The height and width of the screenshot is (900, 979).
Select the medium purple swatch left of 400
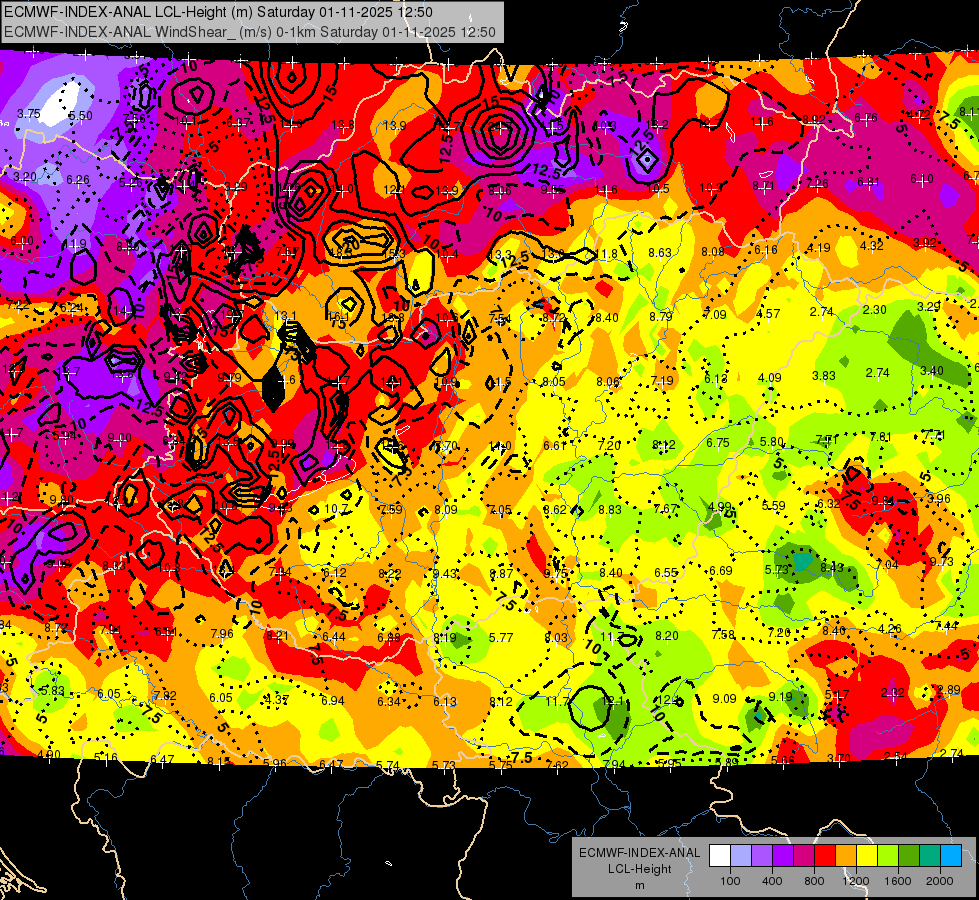762,856
